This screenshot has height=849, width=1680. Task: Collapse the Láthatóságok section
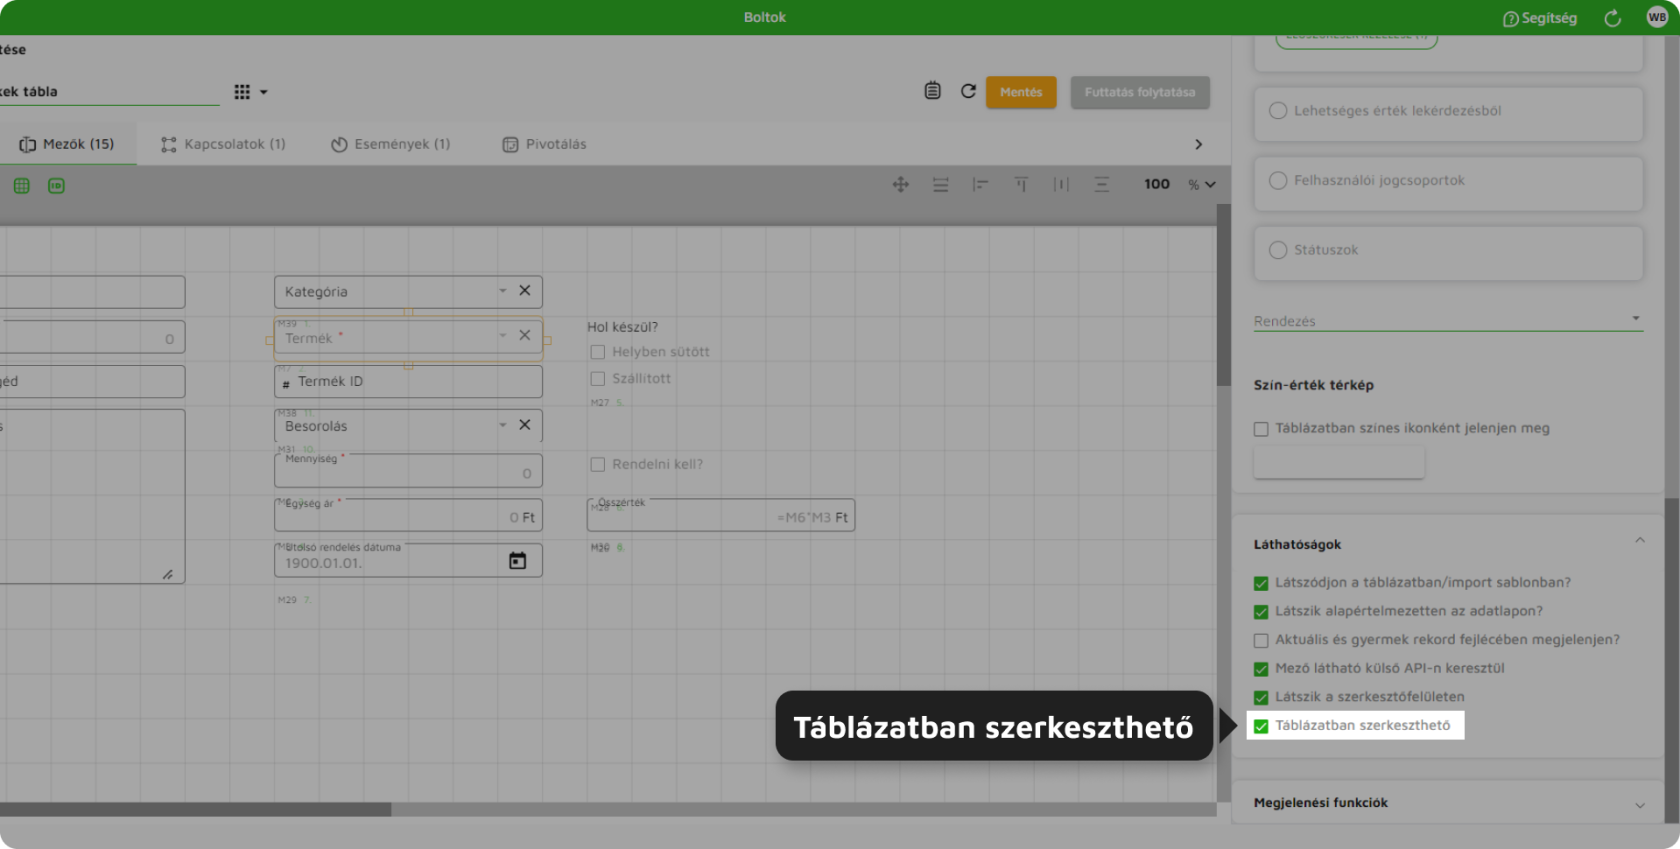pos(1640,541)
